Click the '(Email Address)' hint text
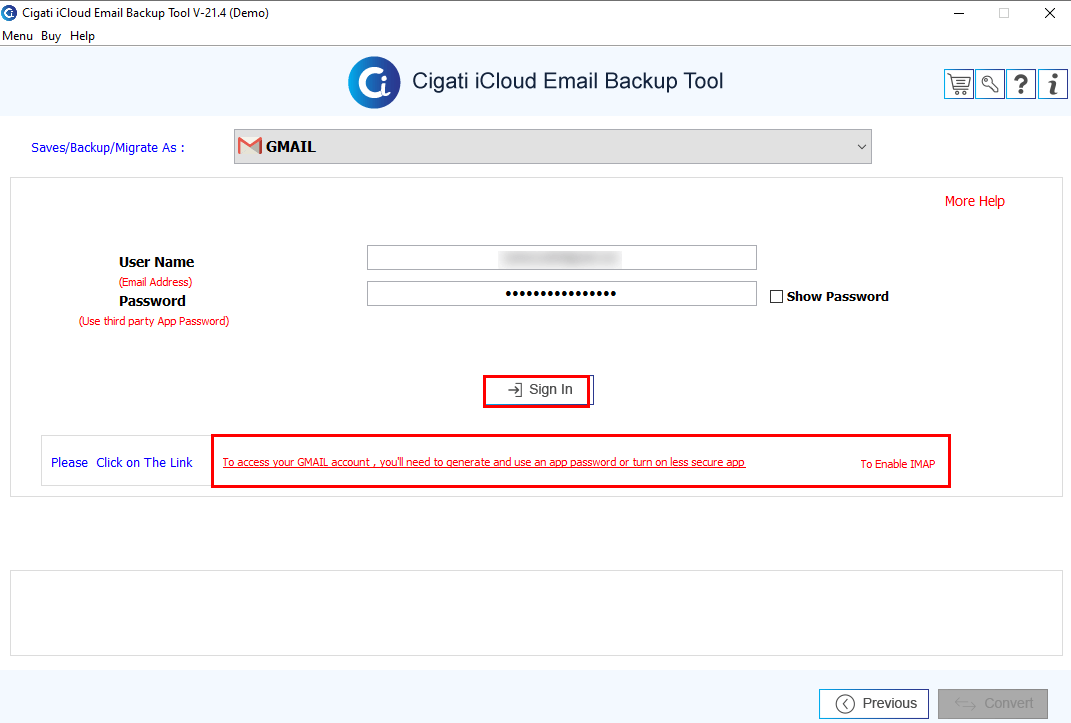This screenshot has width=1071, height=723. (156, 282)
